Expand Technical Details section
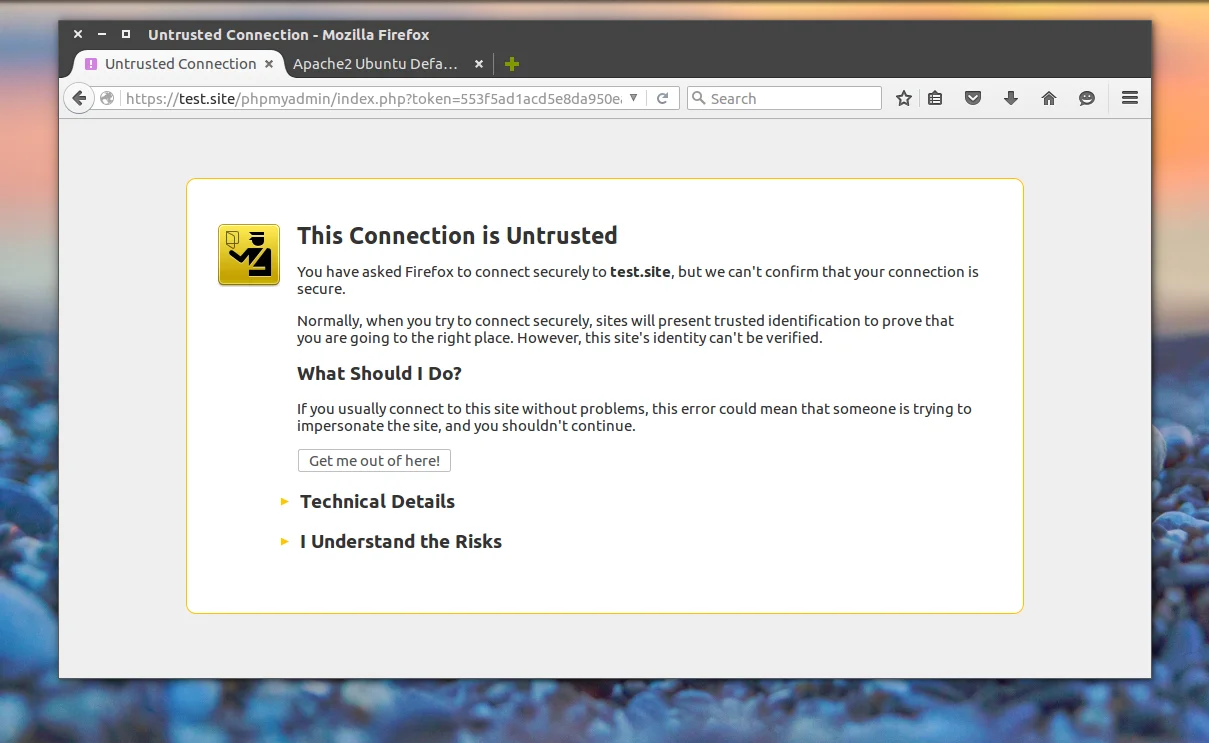The image size is (1209, 743). click(x=377, y=501)
